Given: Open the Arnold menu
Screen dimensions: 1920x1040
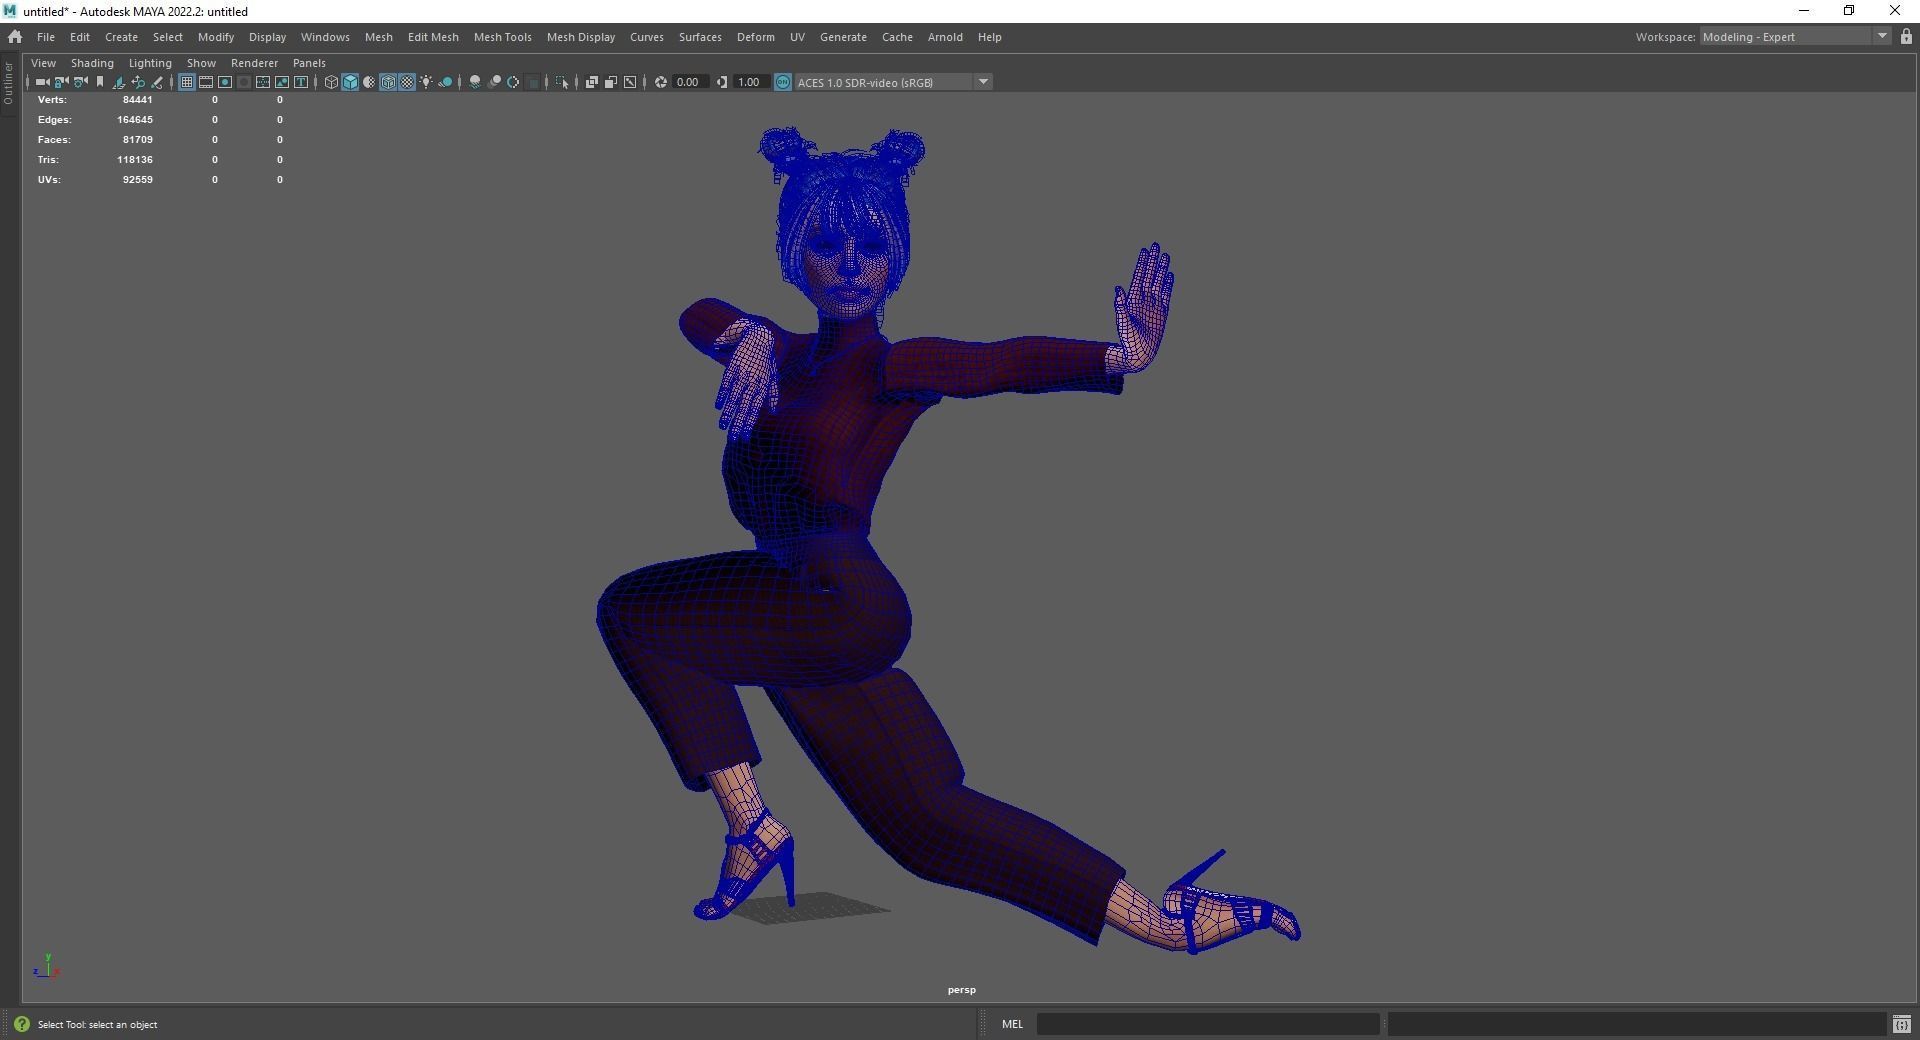Looking at the screenshot, I should [x=945, y=37].
